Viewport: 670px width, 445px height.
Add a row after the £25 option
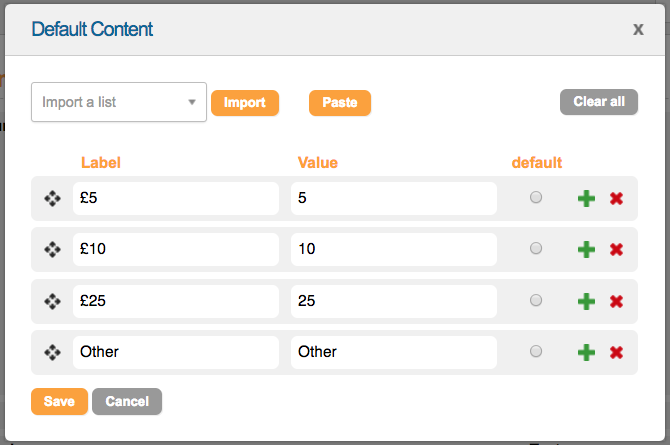click(x=586, y=301)
